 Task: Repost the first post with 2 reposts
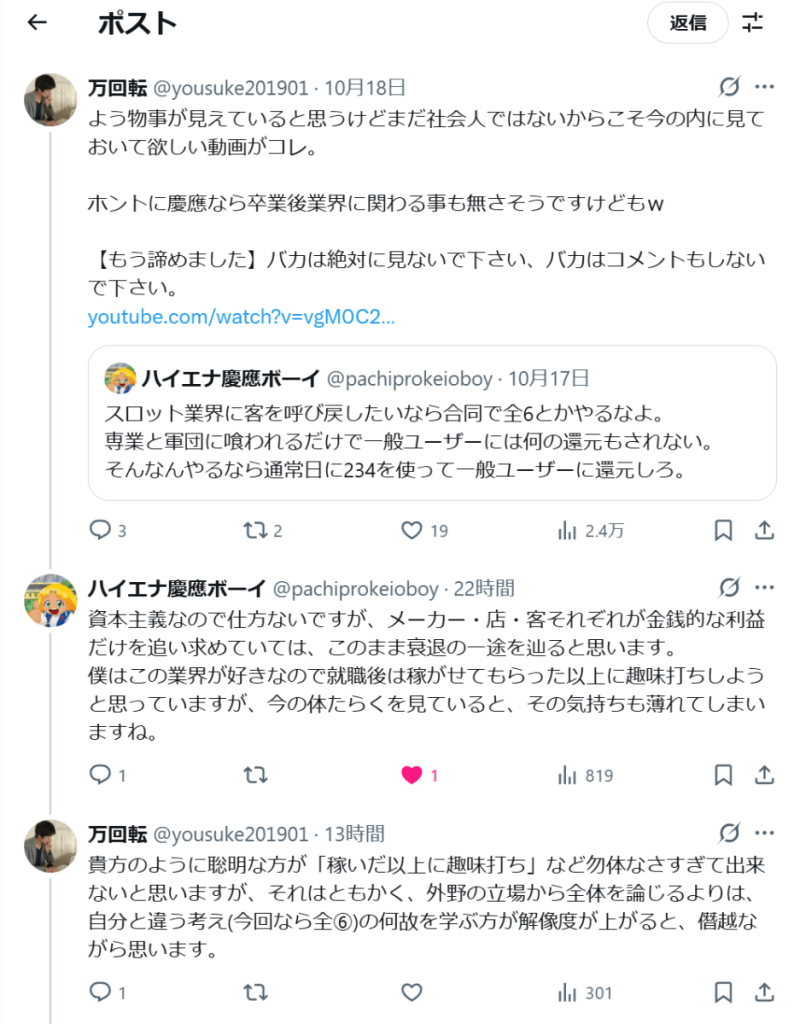256,530
